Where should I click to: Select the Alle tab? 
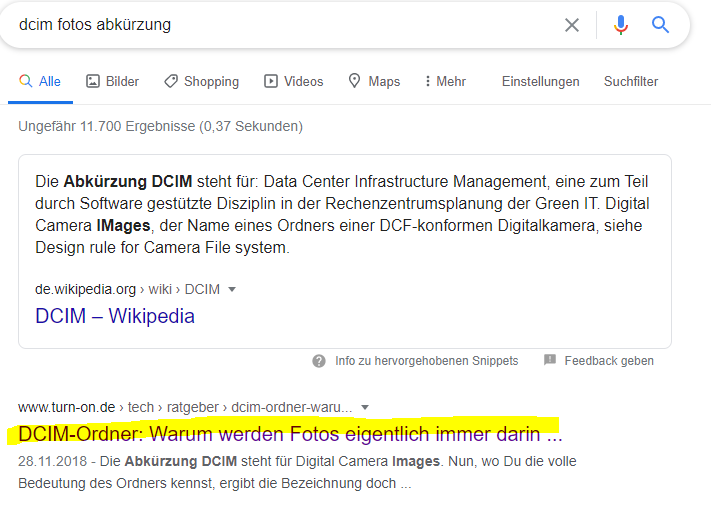click(40, 82)
